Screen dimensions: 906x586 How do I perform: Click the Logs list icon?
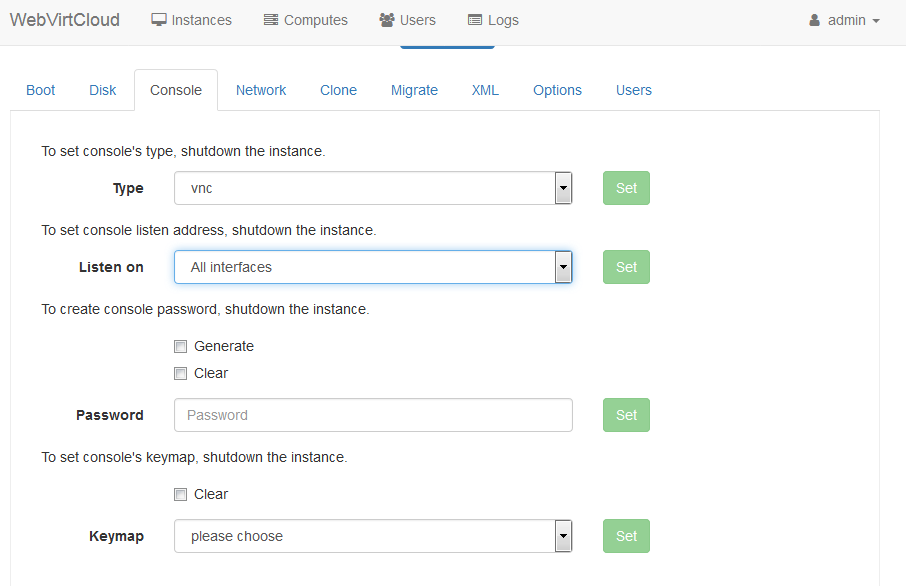pyautogui.click(x=475, y=20)
